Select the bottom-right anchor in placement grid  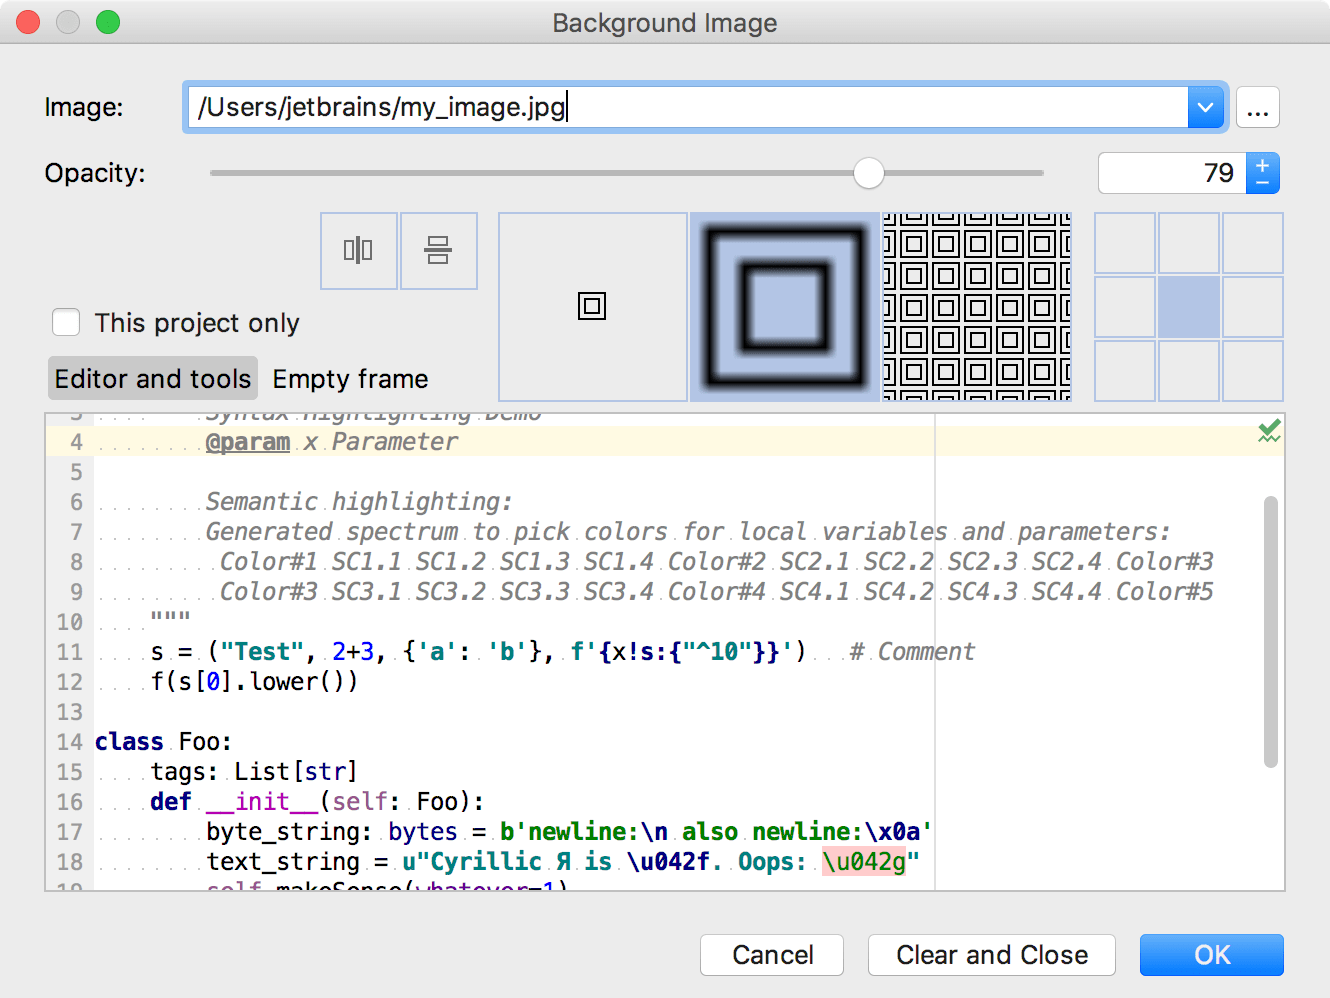(x=1253, y=371)
